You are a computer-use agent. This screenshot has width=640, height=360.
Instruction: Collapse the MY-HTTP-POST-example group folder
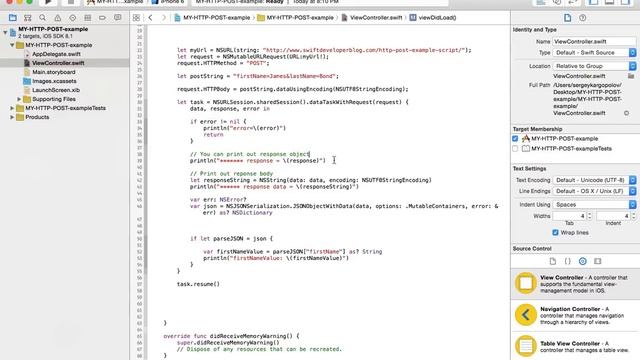coord(12,45)
